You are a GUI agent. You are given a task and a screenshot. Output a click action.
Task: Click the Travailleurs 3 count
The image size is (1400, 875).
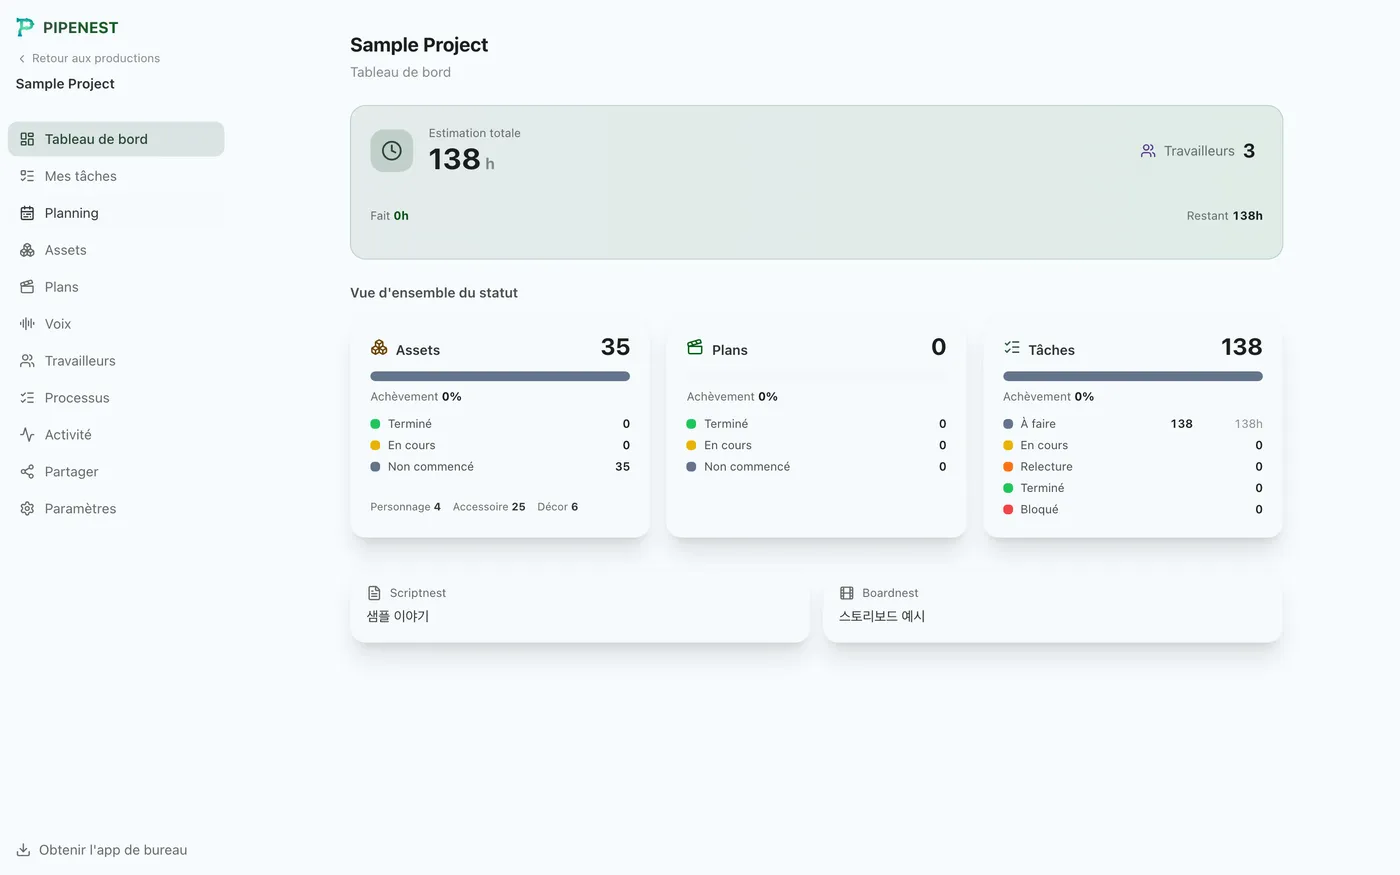1198,151
